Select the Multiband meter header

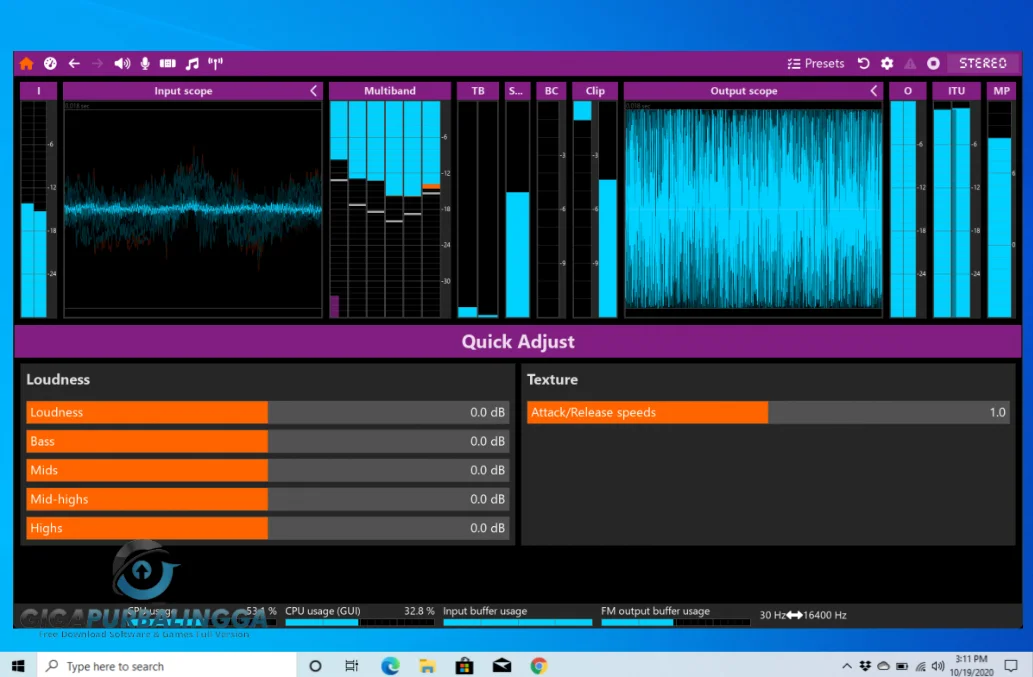(x=390, y=91)
